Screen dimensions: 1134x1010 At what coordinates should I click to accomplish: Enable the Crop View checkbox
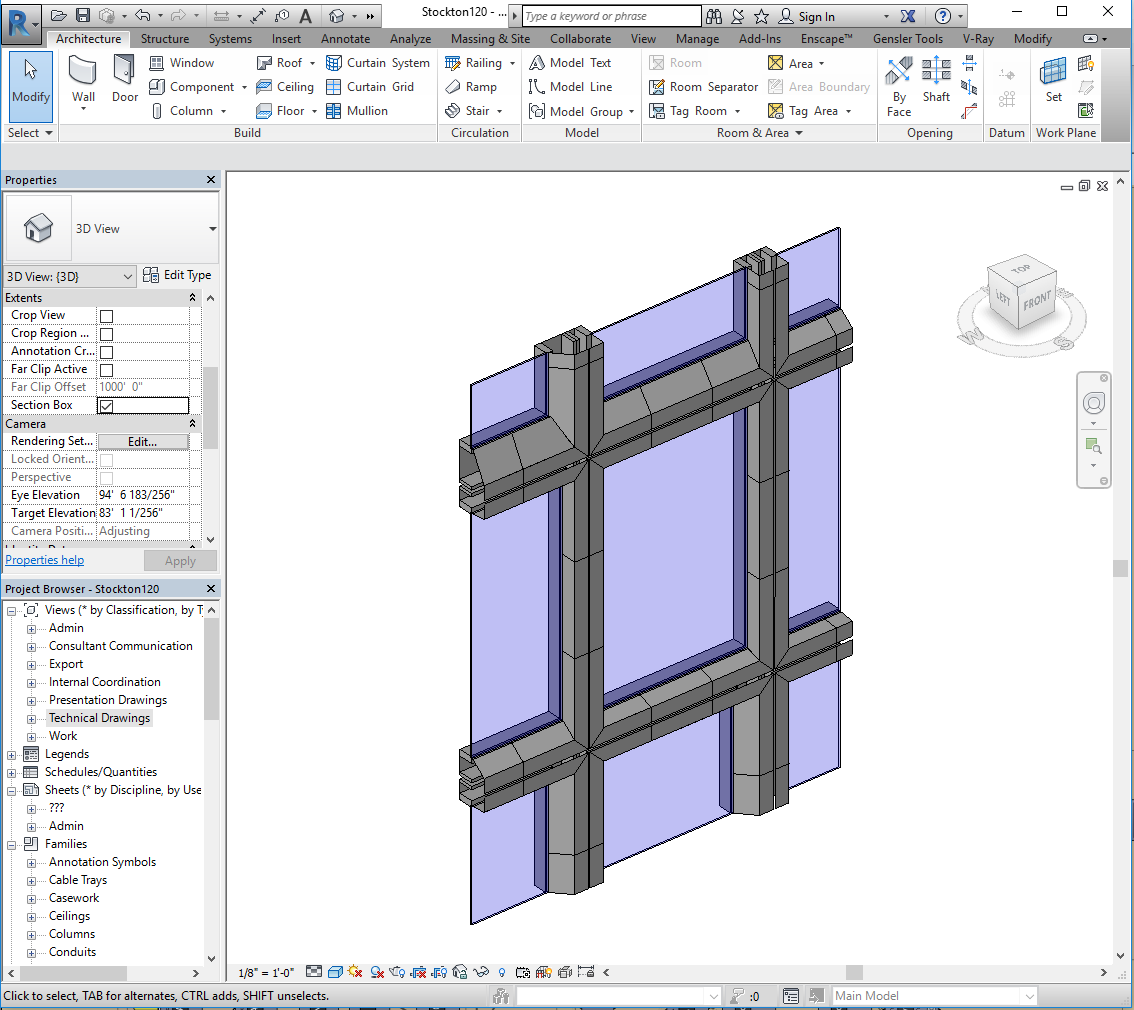point(106,316)
